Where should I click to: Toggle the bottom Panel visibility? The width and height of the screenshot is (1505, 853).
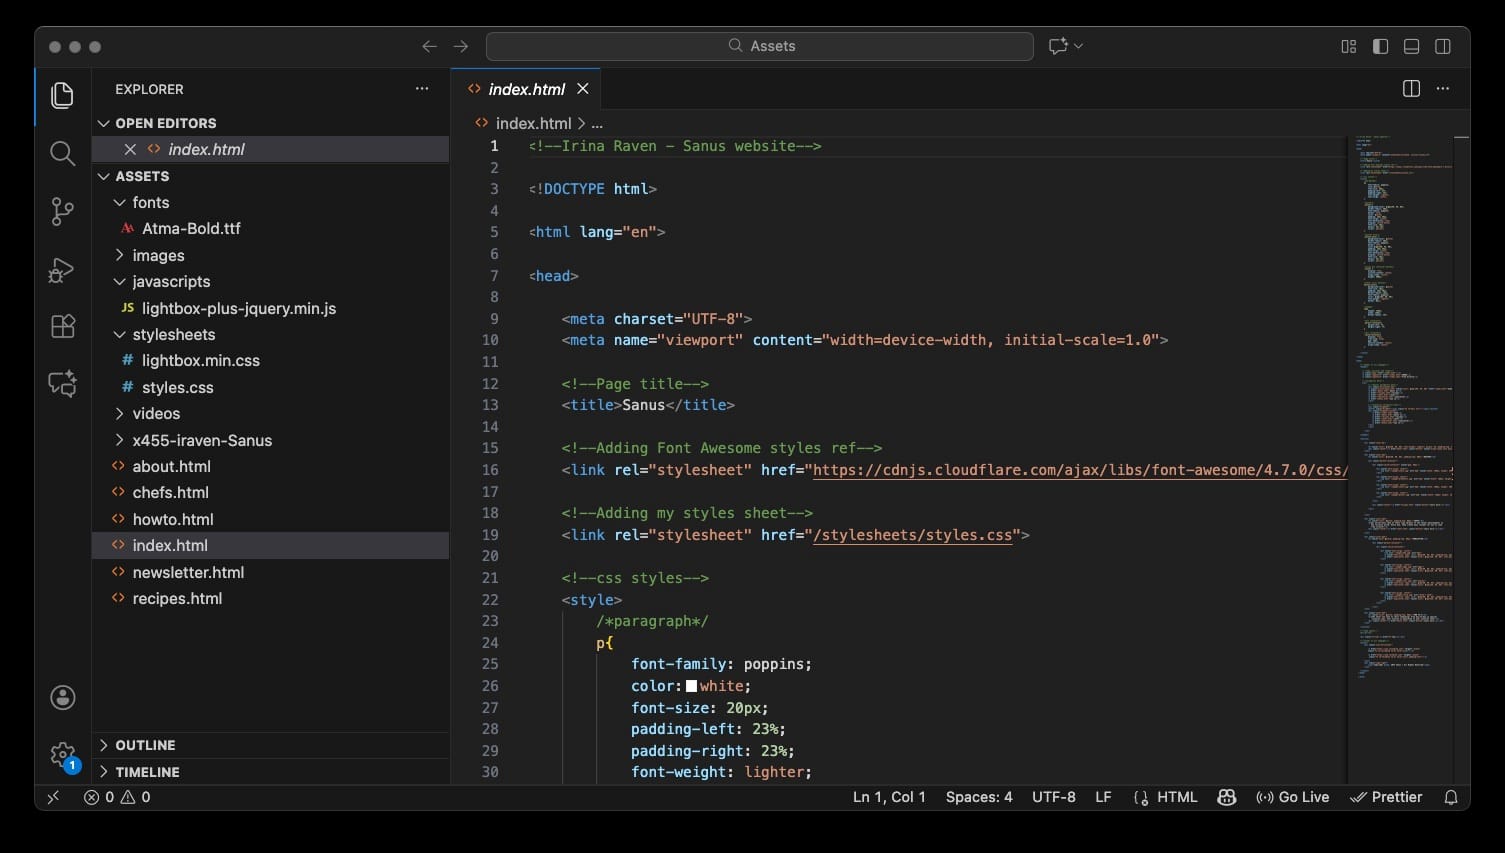tap(1411, 46)
